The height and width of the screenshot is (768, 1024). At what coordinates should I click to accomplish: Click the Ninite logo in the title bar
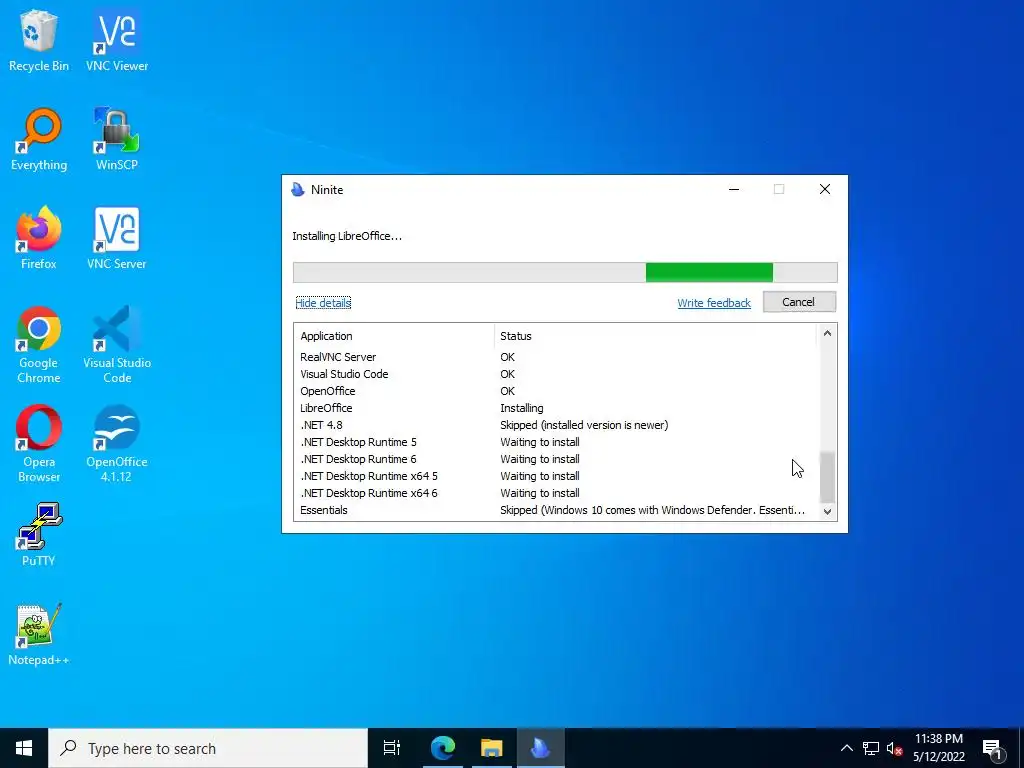[x=298, y=189]
